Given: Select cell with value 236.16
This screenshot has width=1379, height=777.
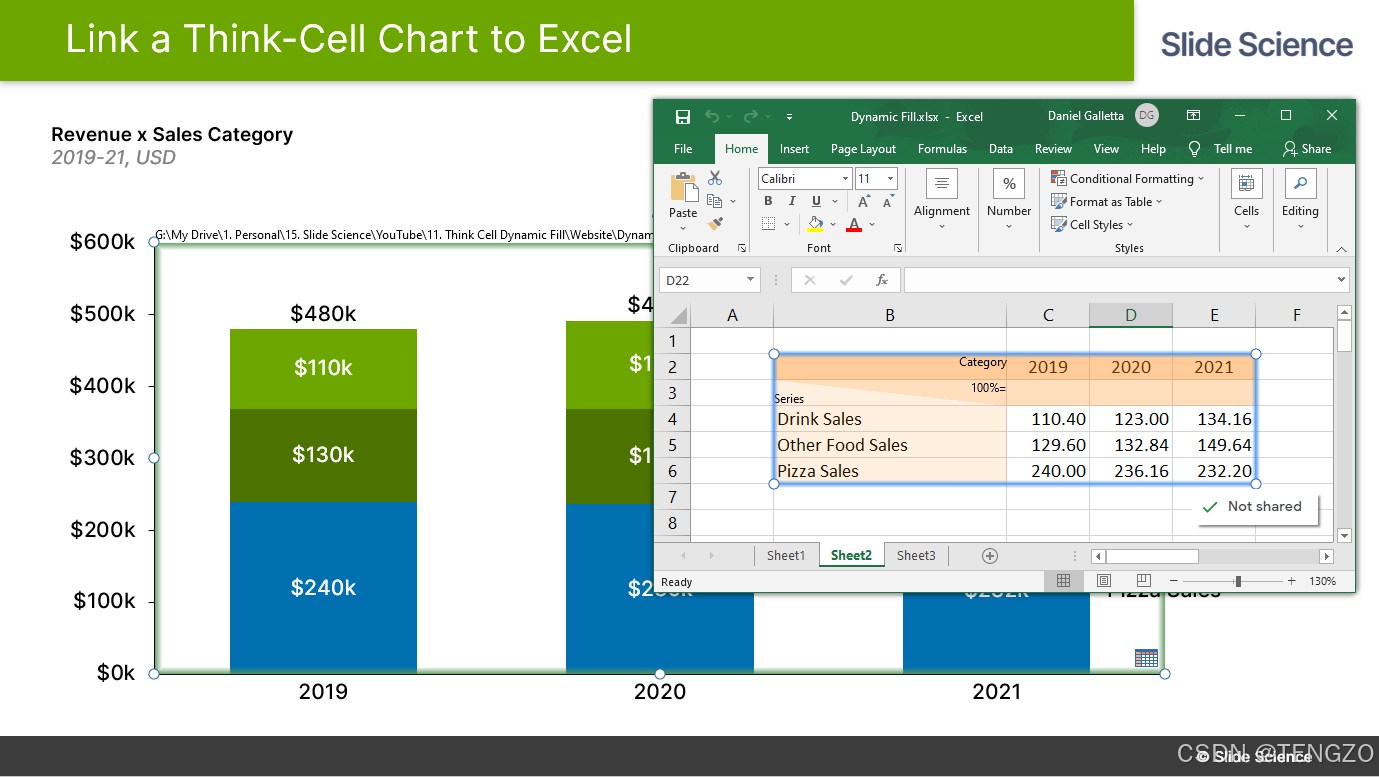Looking at the screenshot, I should pyautogui.click(x=1131, y=471).
